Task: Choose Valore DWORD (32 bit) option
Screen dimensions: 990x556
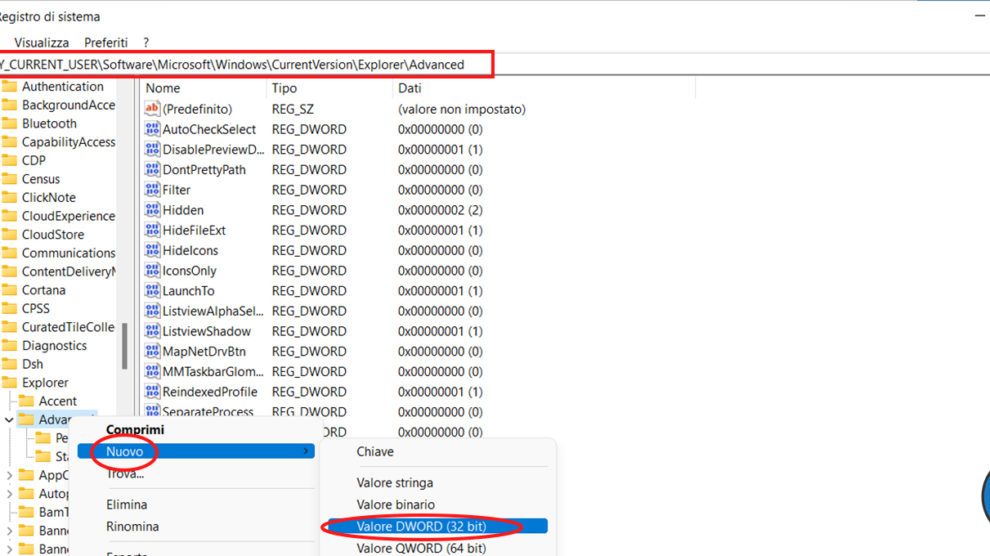Action: tap(420, 526)
